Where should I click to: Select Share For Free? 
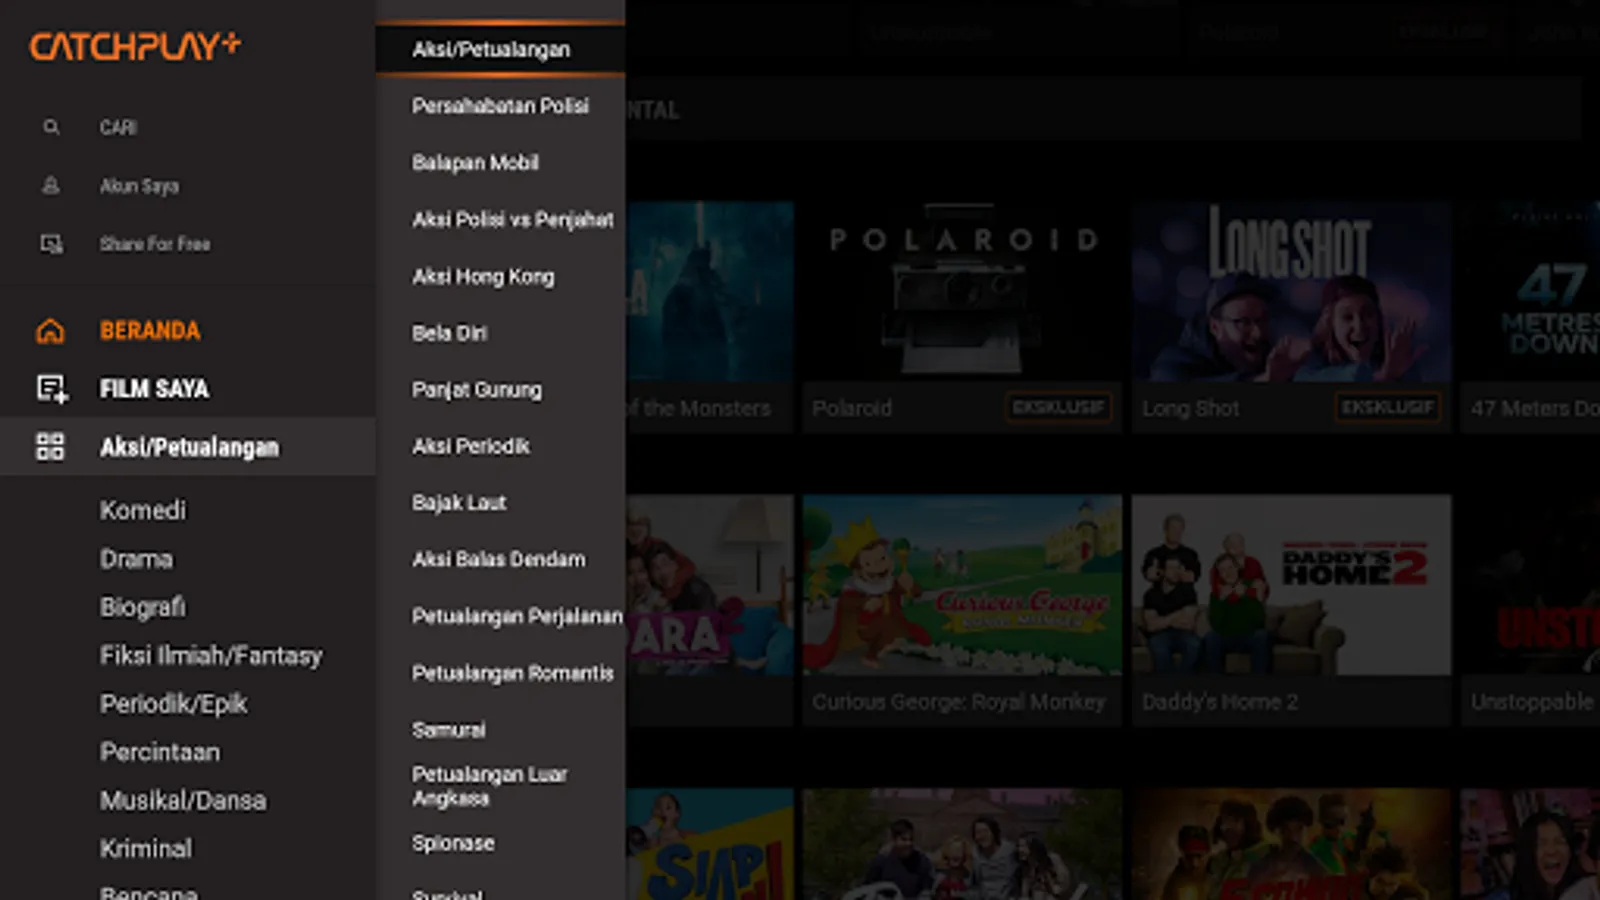[155, 244]
